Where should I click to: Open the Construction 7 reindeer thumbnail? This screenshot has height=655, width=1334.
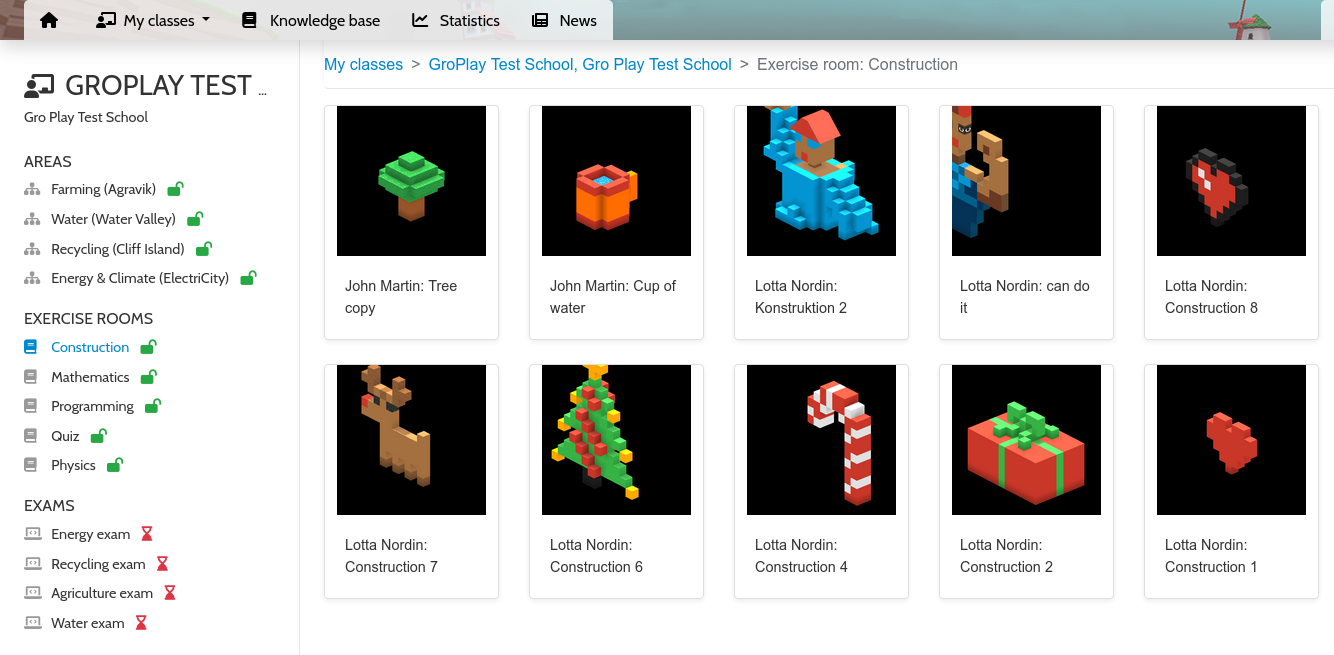(411, 440)
